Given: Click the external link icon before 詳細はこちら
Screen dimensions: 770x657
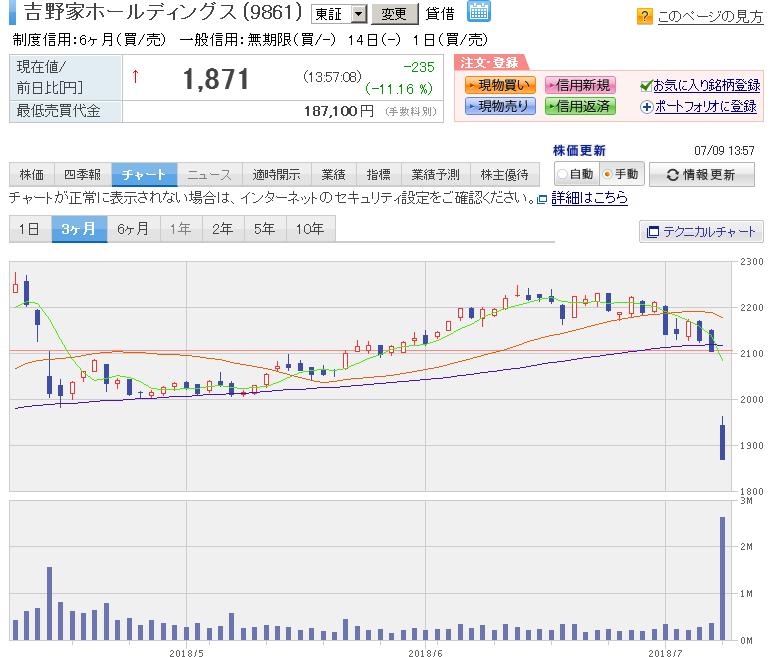Looking at the screenshot, I should coord(542,199).
